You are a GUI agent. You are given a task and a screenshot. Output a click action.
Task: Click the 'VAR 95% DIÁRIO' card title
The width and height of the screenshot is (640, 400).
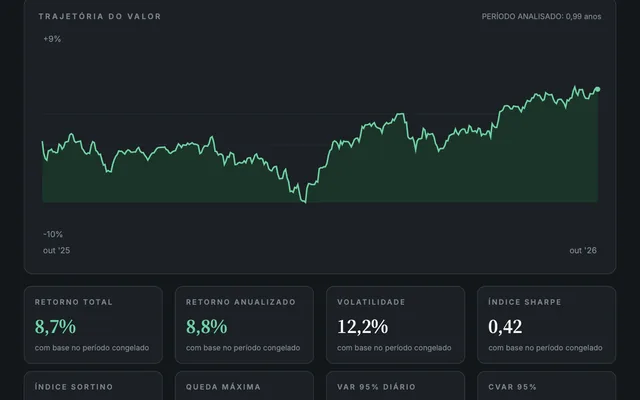click(x=376, y=387)
